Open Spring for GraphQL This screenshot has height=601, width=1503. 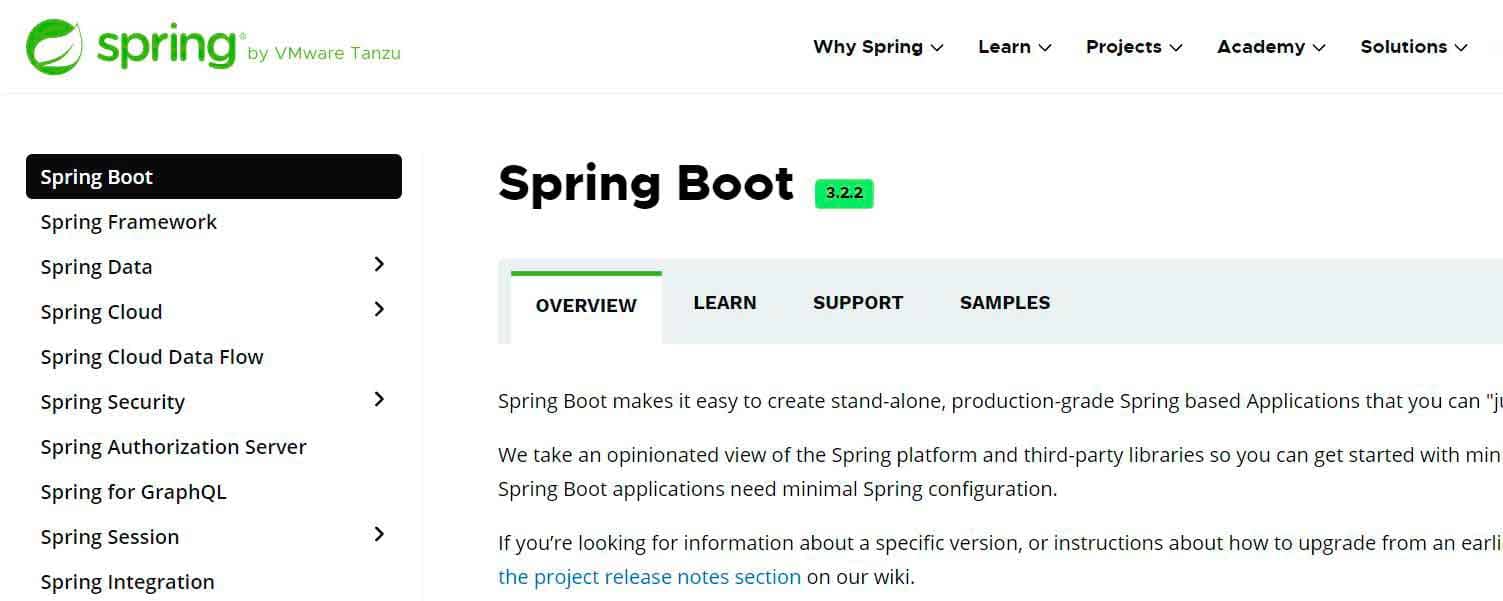(x=133, y=492)
